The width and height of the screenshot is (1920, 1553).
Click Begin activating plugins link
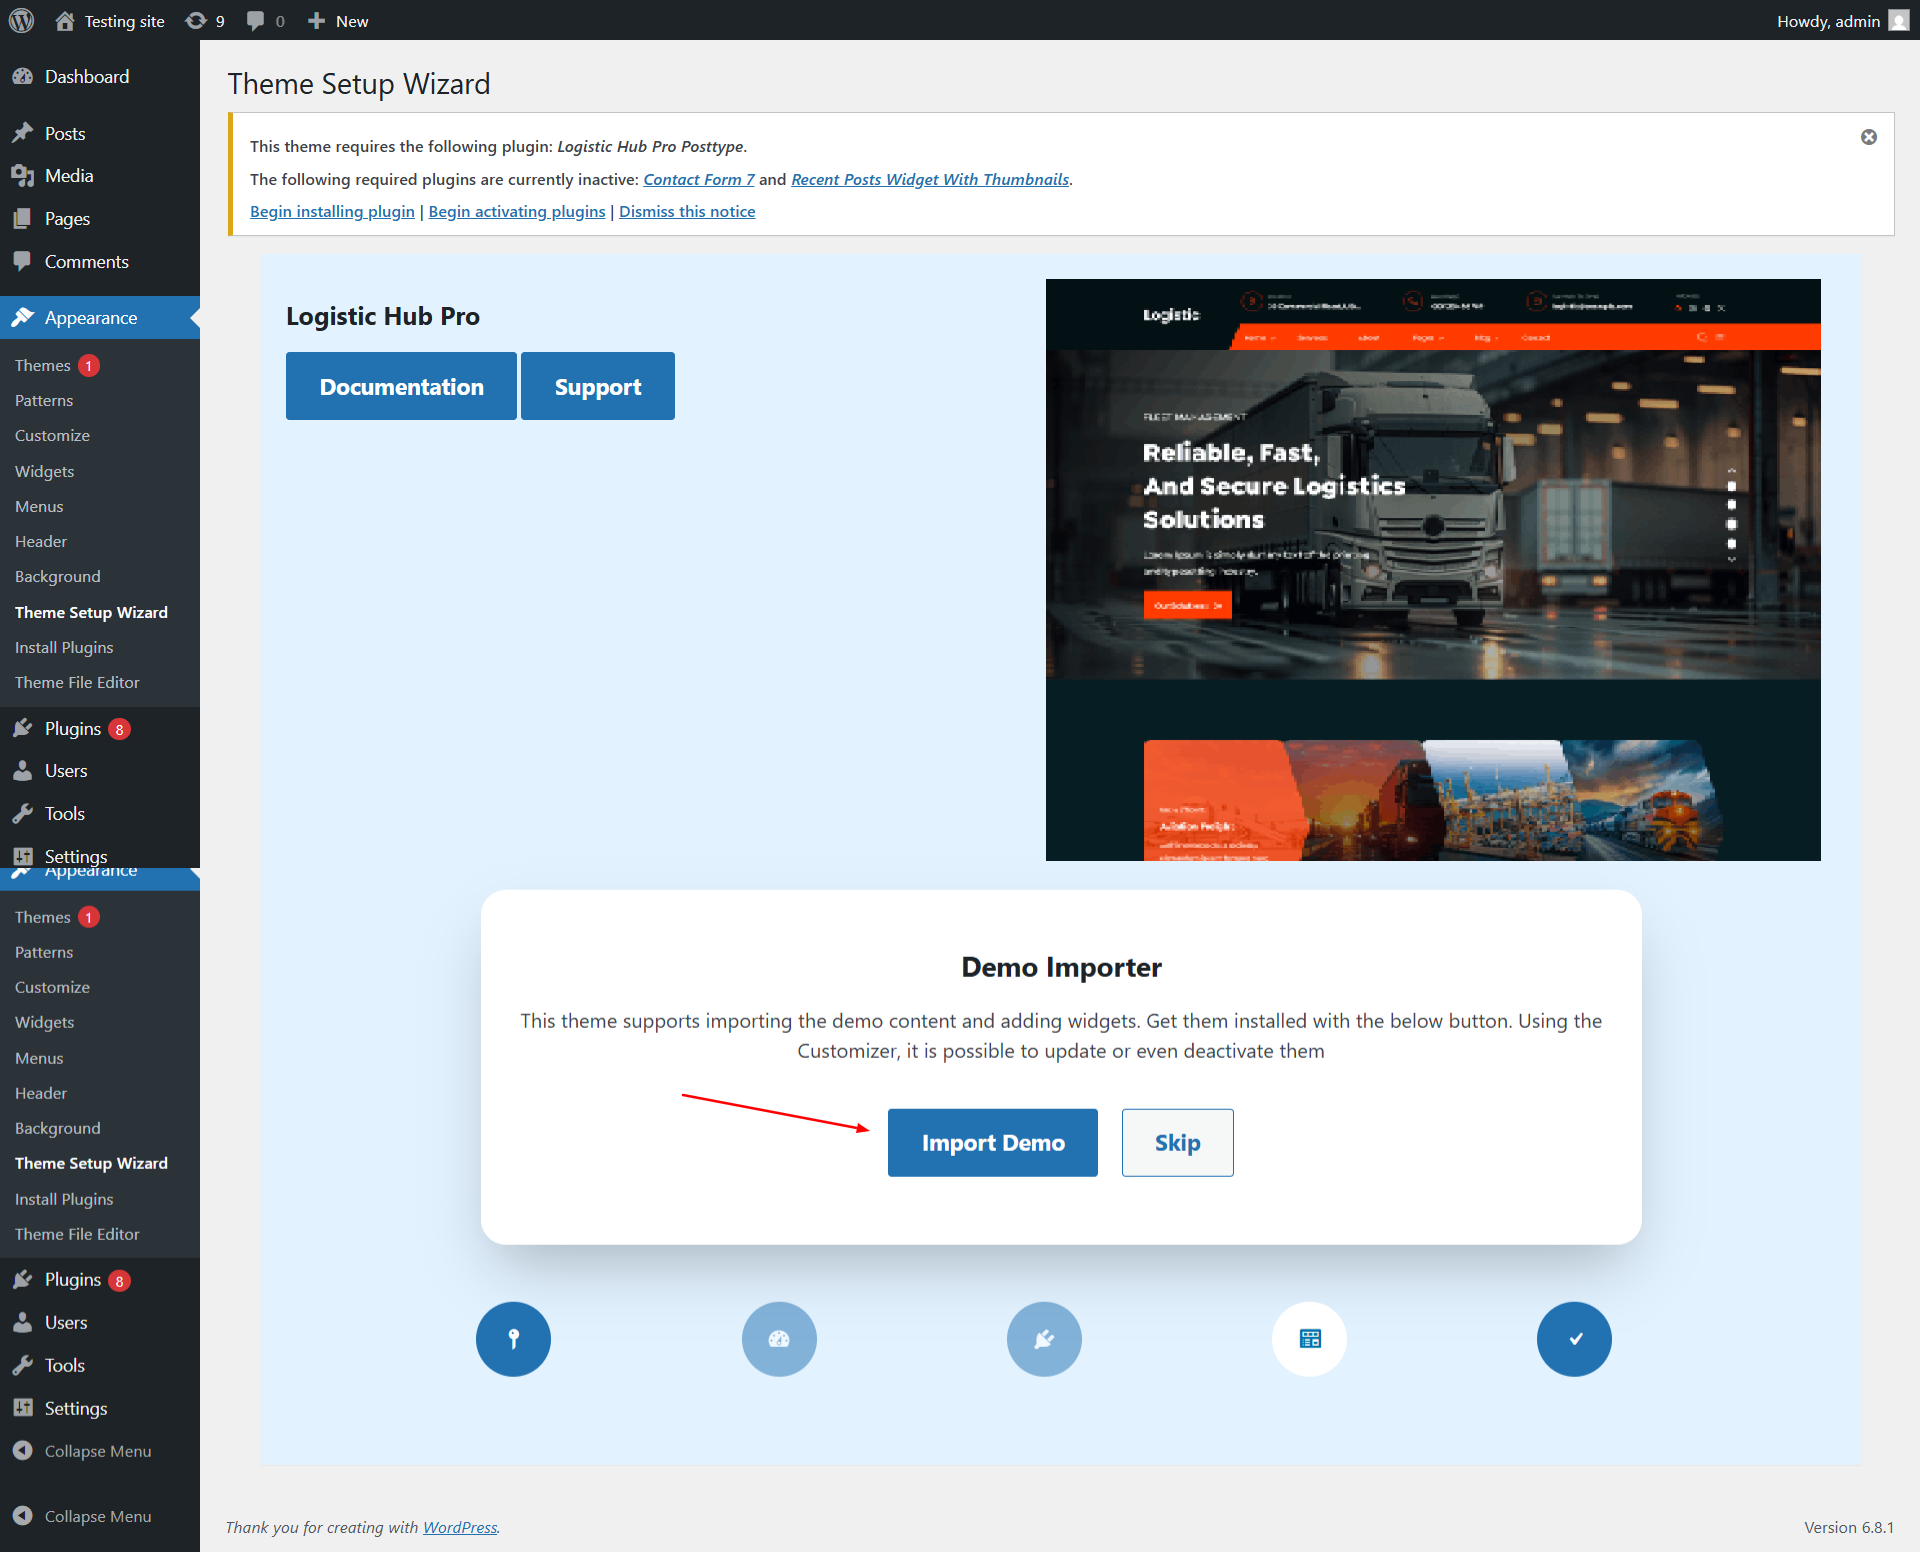[517, 211]
